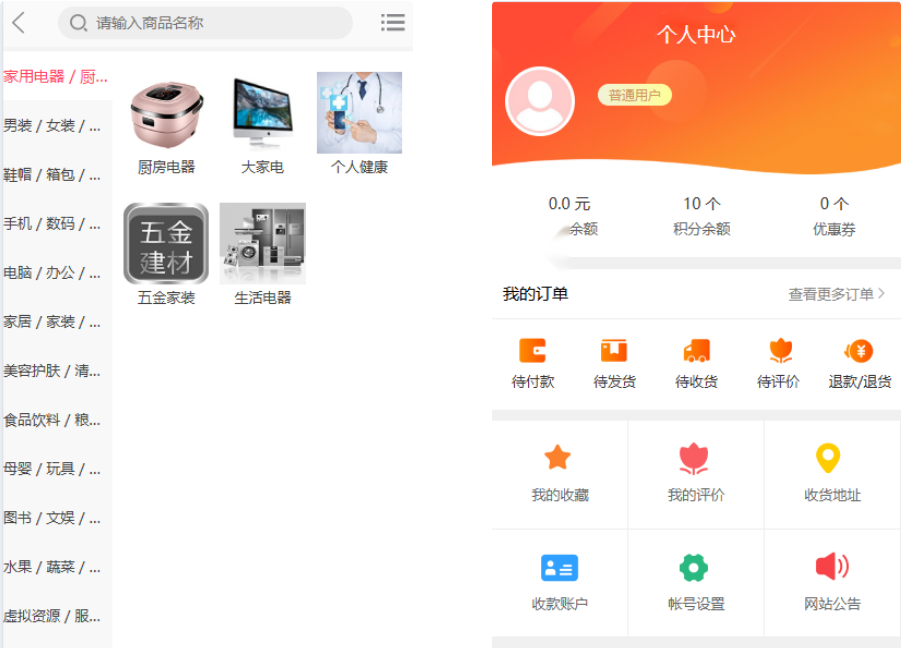Select the 手机/数码 category
The width and height of the screenshot is (904, 648).
click(50, 225)
